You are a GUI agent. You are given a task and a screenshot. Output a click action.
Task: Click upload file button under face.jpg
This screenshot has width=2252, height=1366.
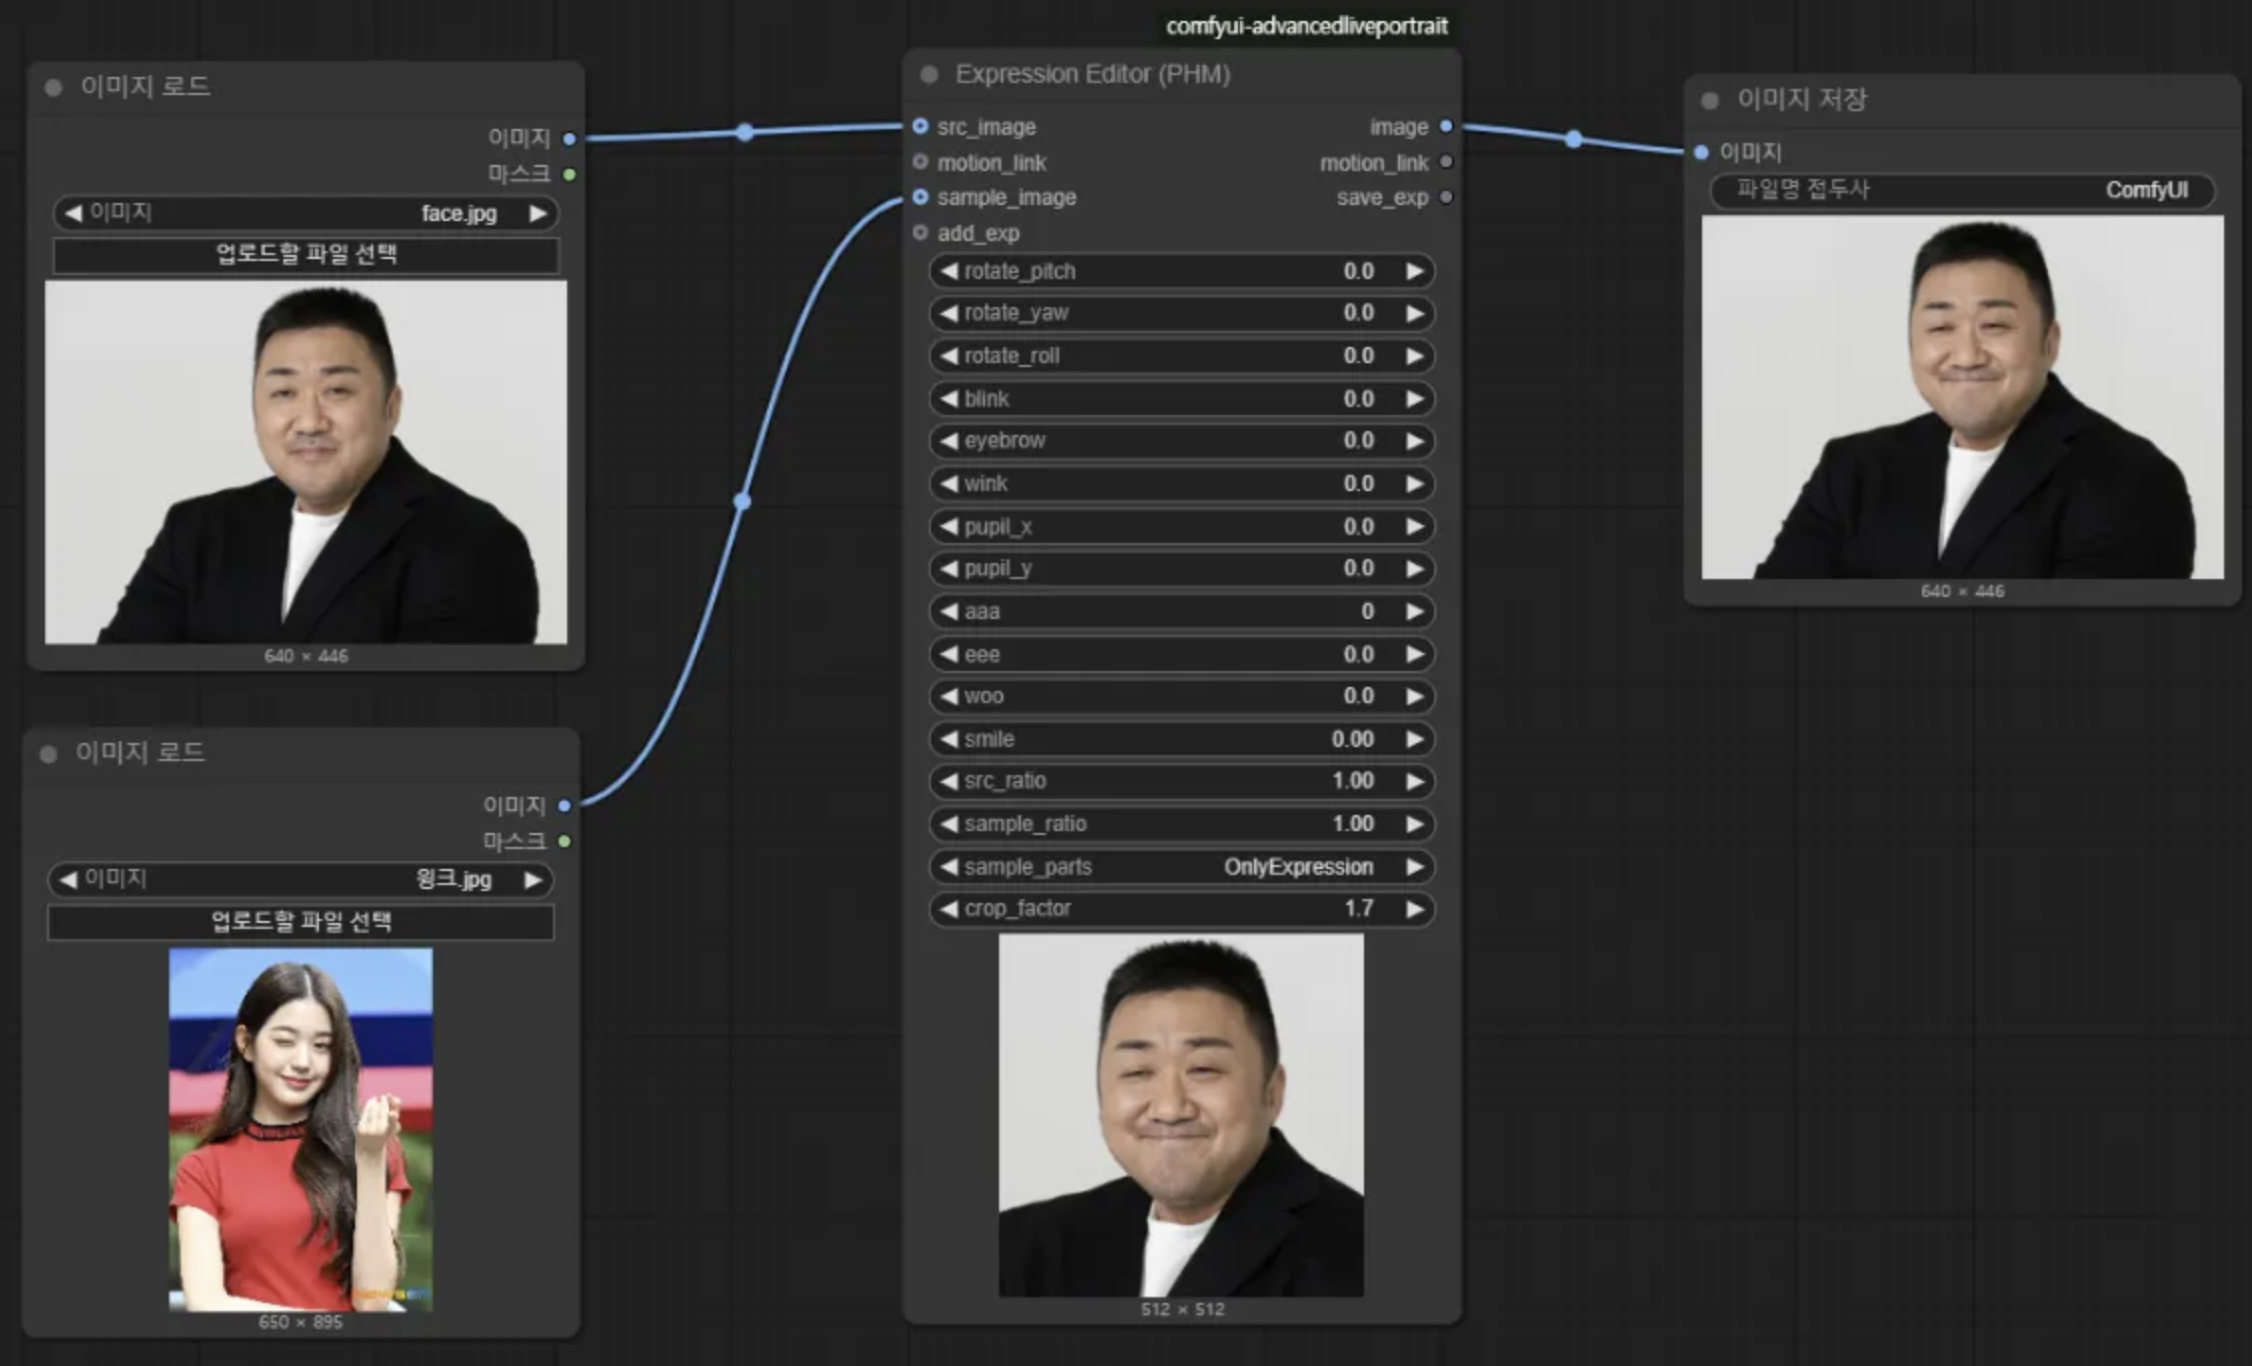pos(305,254)
